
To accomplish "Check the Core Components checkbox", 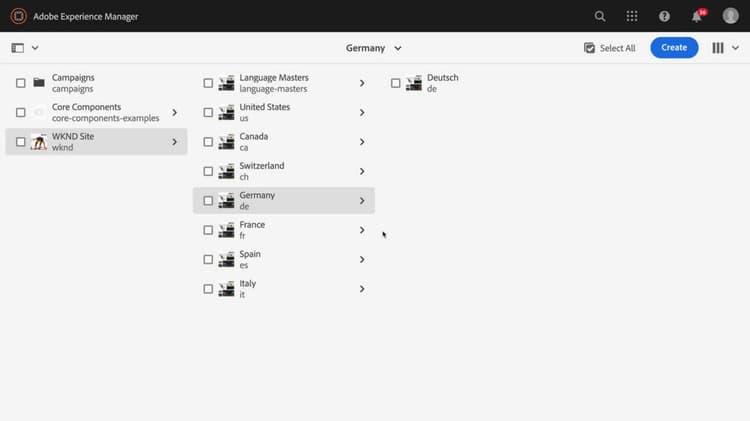I will tap(21, 112).
